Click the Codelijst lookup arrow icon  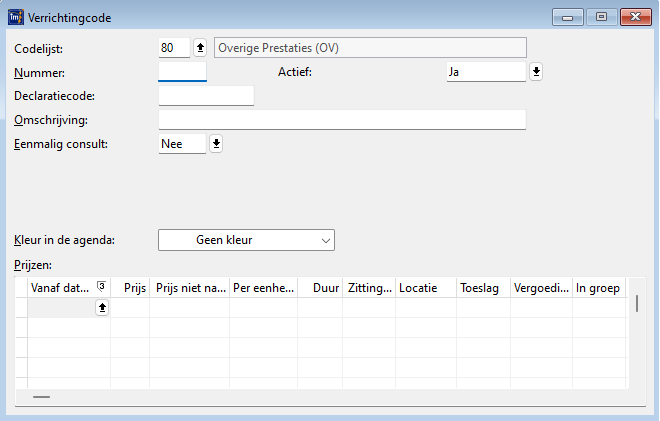(200, 48)
